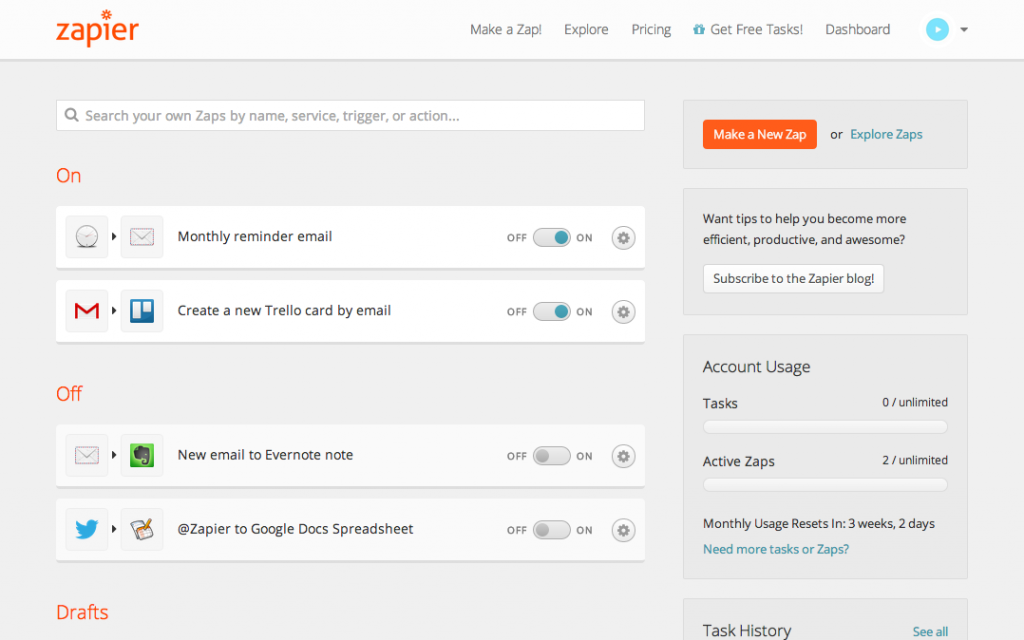The width and height of the screenshot is (1024, 640).
Task: Click email action icon in Monthly reminder row
Action: tap(142, 236)
